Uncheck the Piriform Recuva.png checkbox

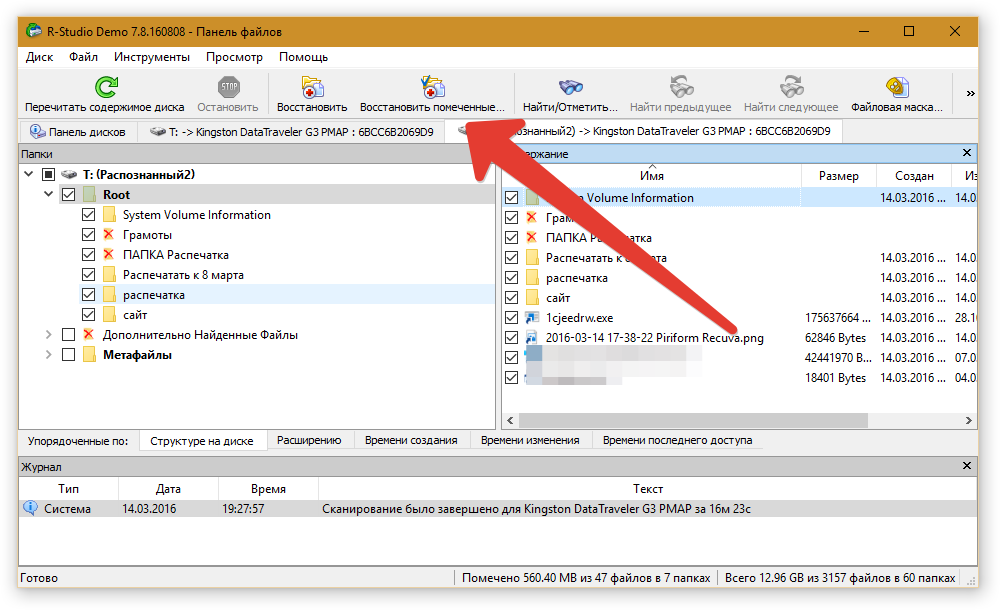(511, 337)
